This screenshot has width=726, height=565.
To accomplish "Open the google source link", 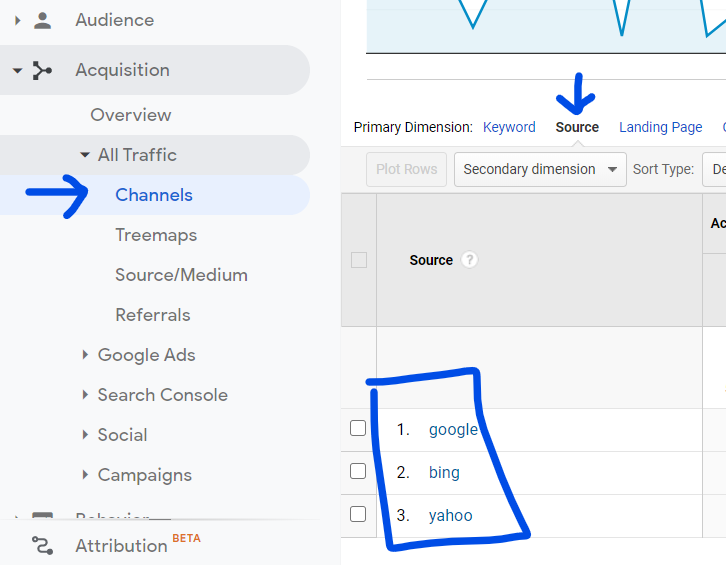I will click(x=453, y=430).
